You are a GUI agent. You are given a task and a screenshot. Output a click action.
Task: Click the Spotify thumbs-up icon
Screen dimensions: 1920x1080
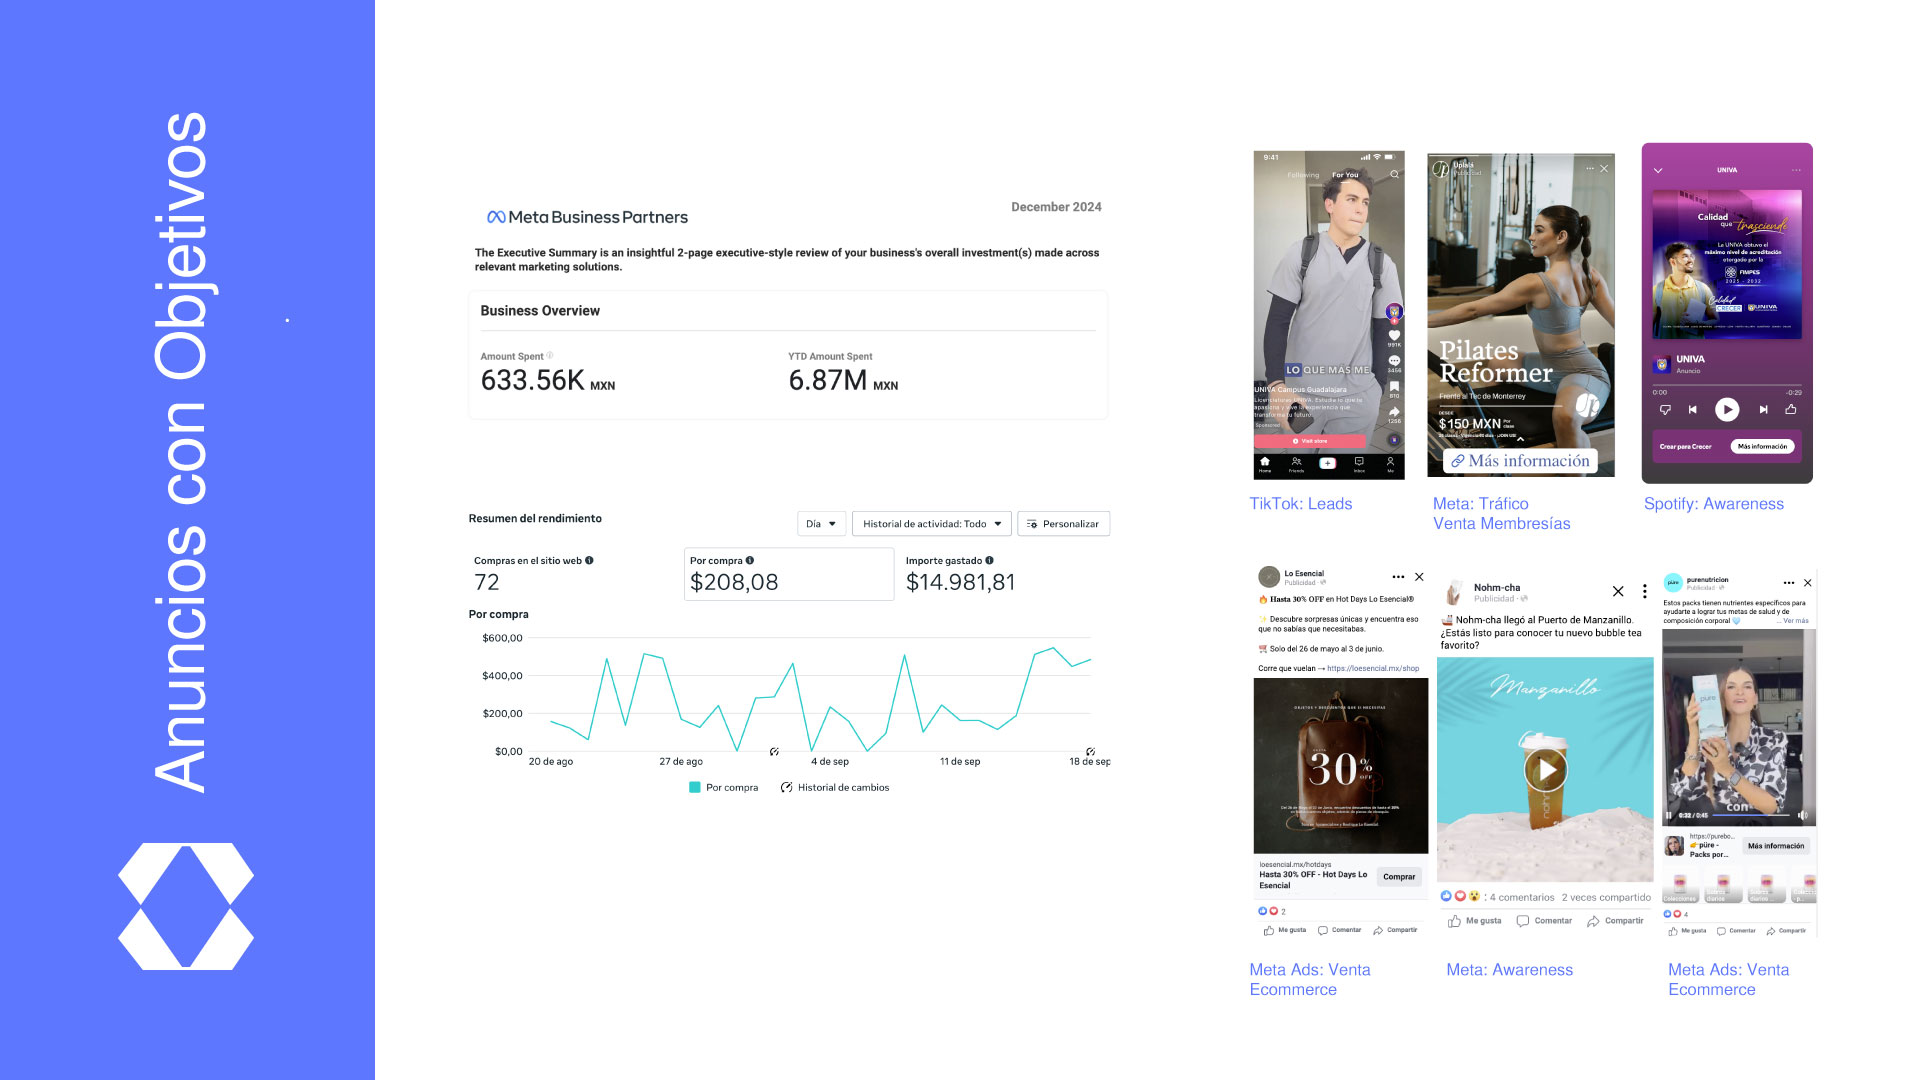click(x=1791, y=409)
